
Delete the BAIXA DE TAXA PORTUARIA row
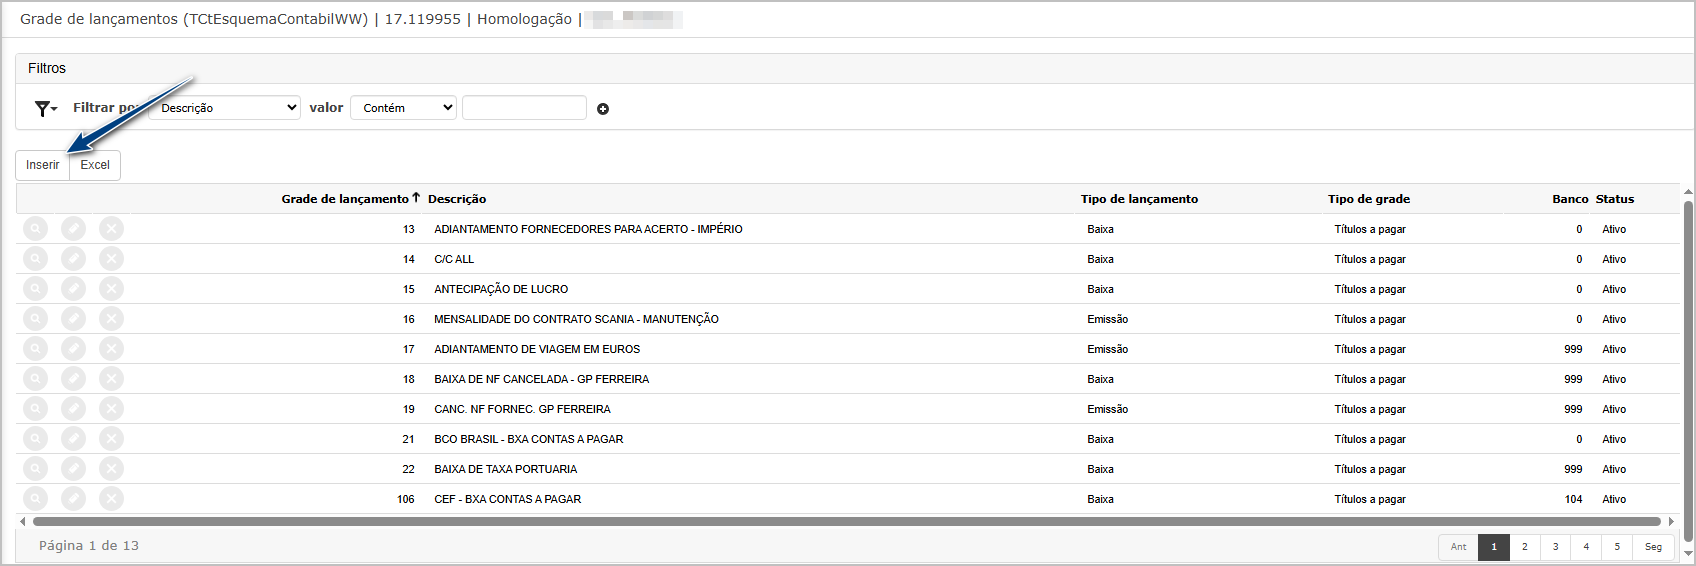111,469
